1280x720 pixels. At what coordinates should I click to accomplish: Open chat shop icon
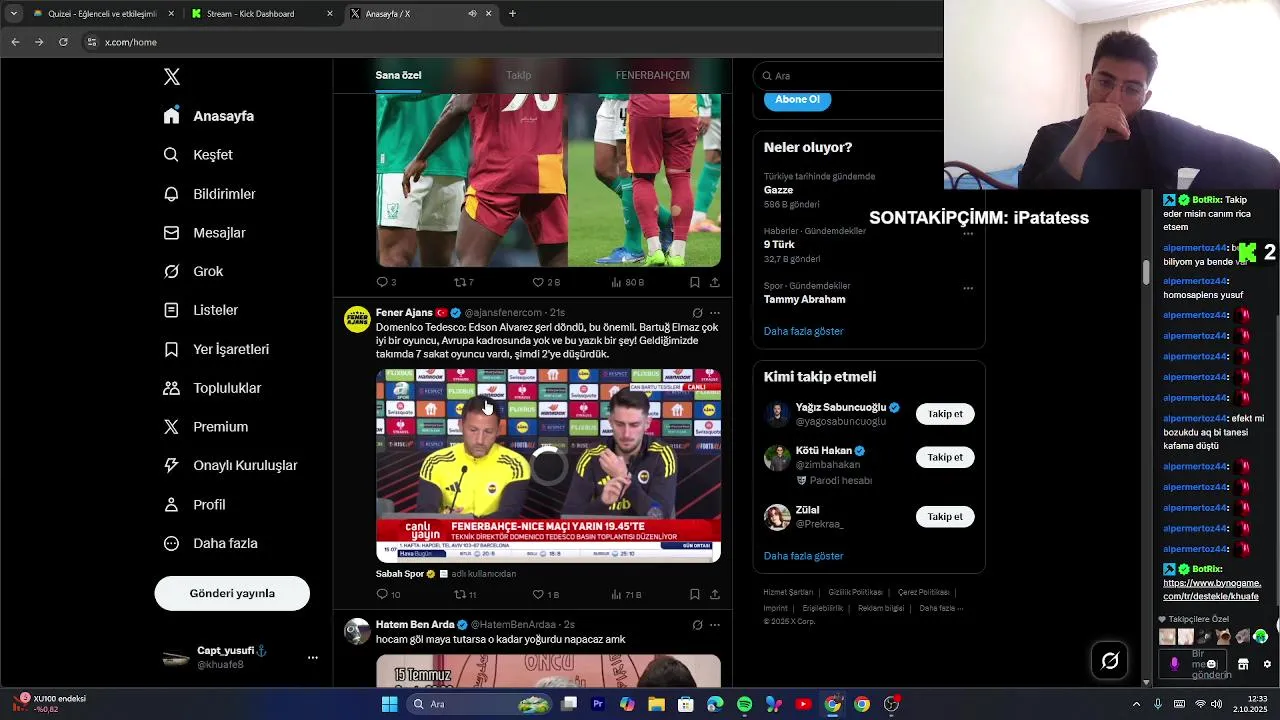coord(1243,664)
